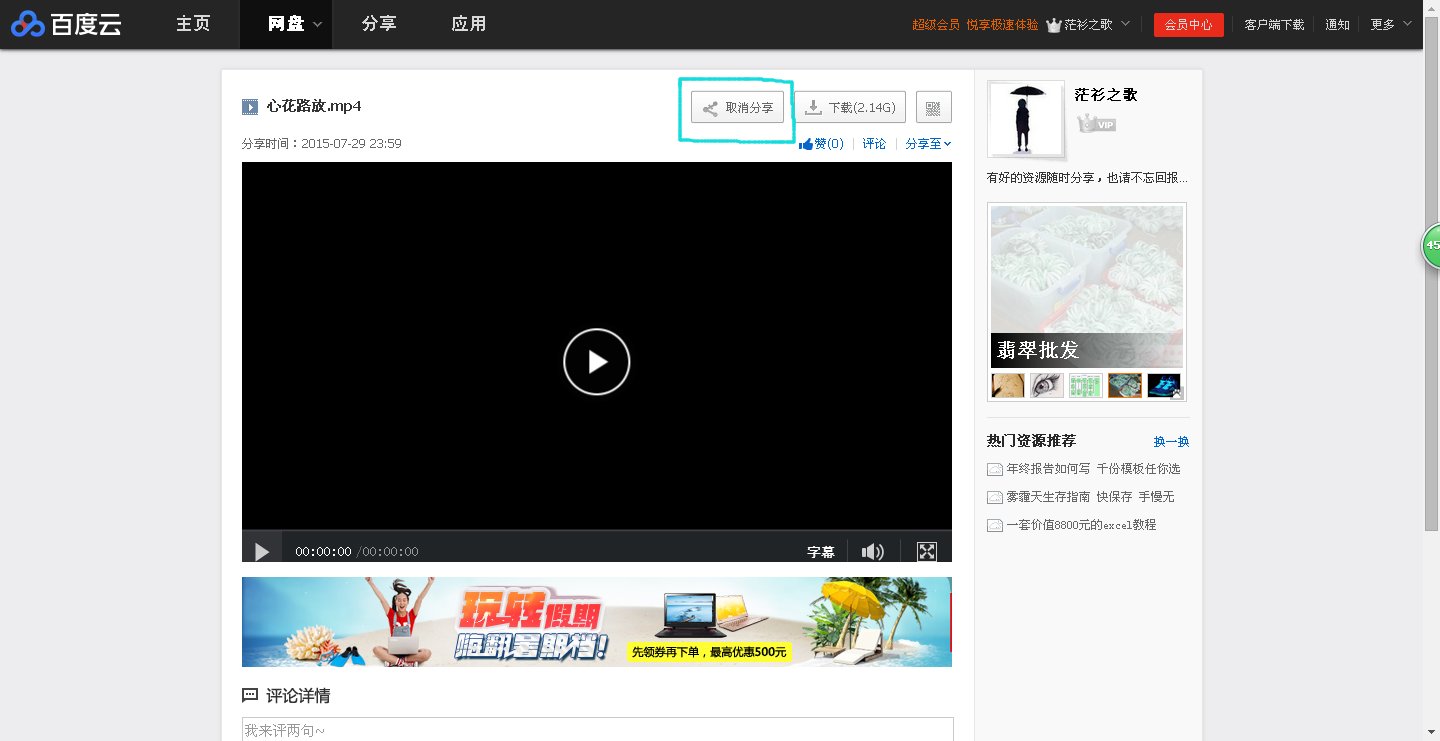Switch to the 分享 tab
1440x741 pixels.
point(379,25)
